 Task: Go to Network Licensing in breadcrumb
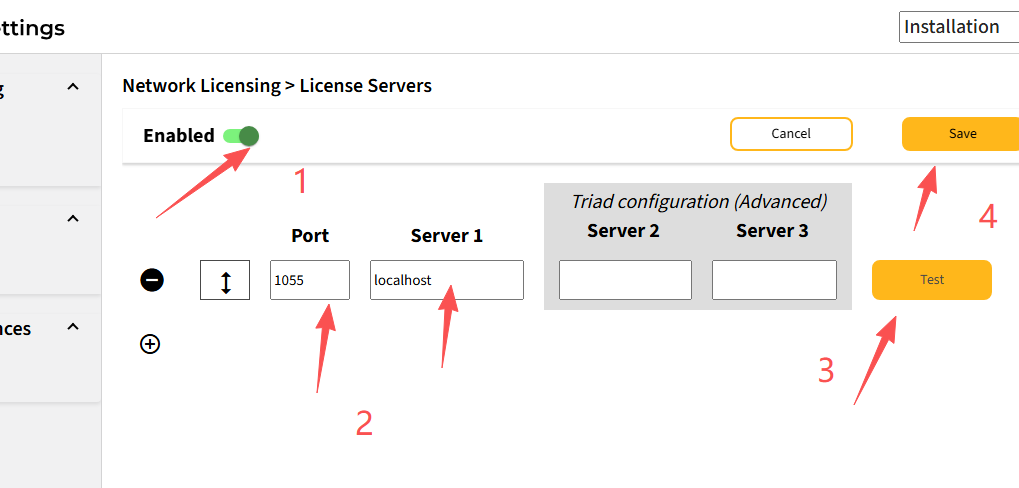point(201,86)
